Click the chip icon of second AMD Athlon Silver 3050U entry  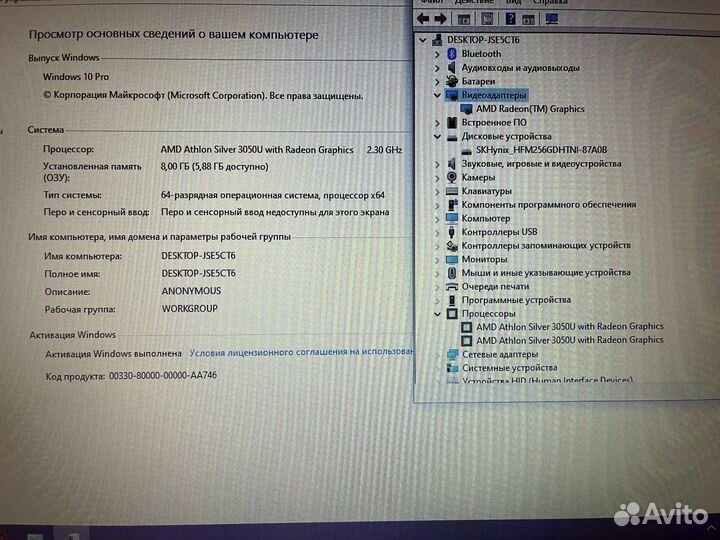(467, 341)
